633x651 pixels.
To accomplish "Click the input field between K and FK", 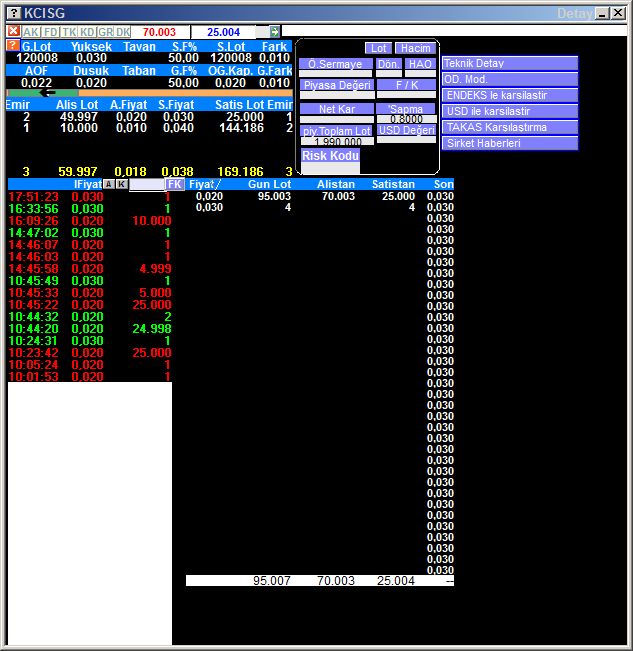I will 147,185.
